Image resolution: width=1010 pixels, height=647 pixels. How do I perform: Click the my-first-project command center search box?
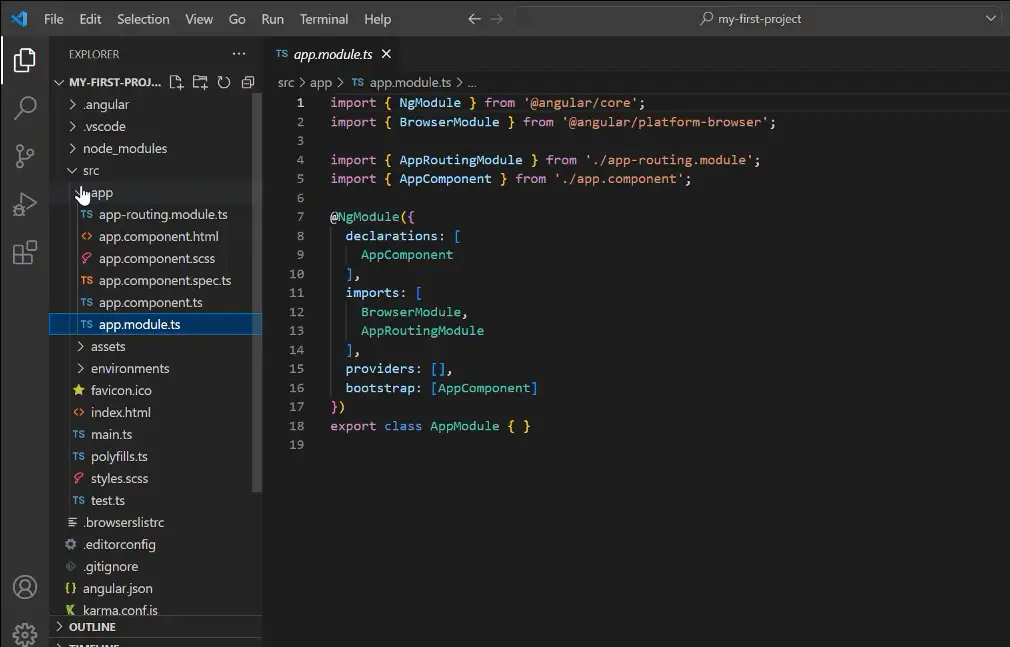pos(759,19)
